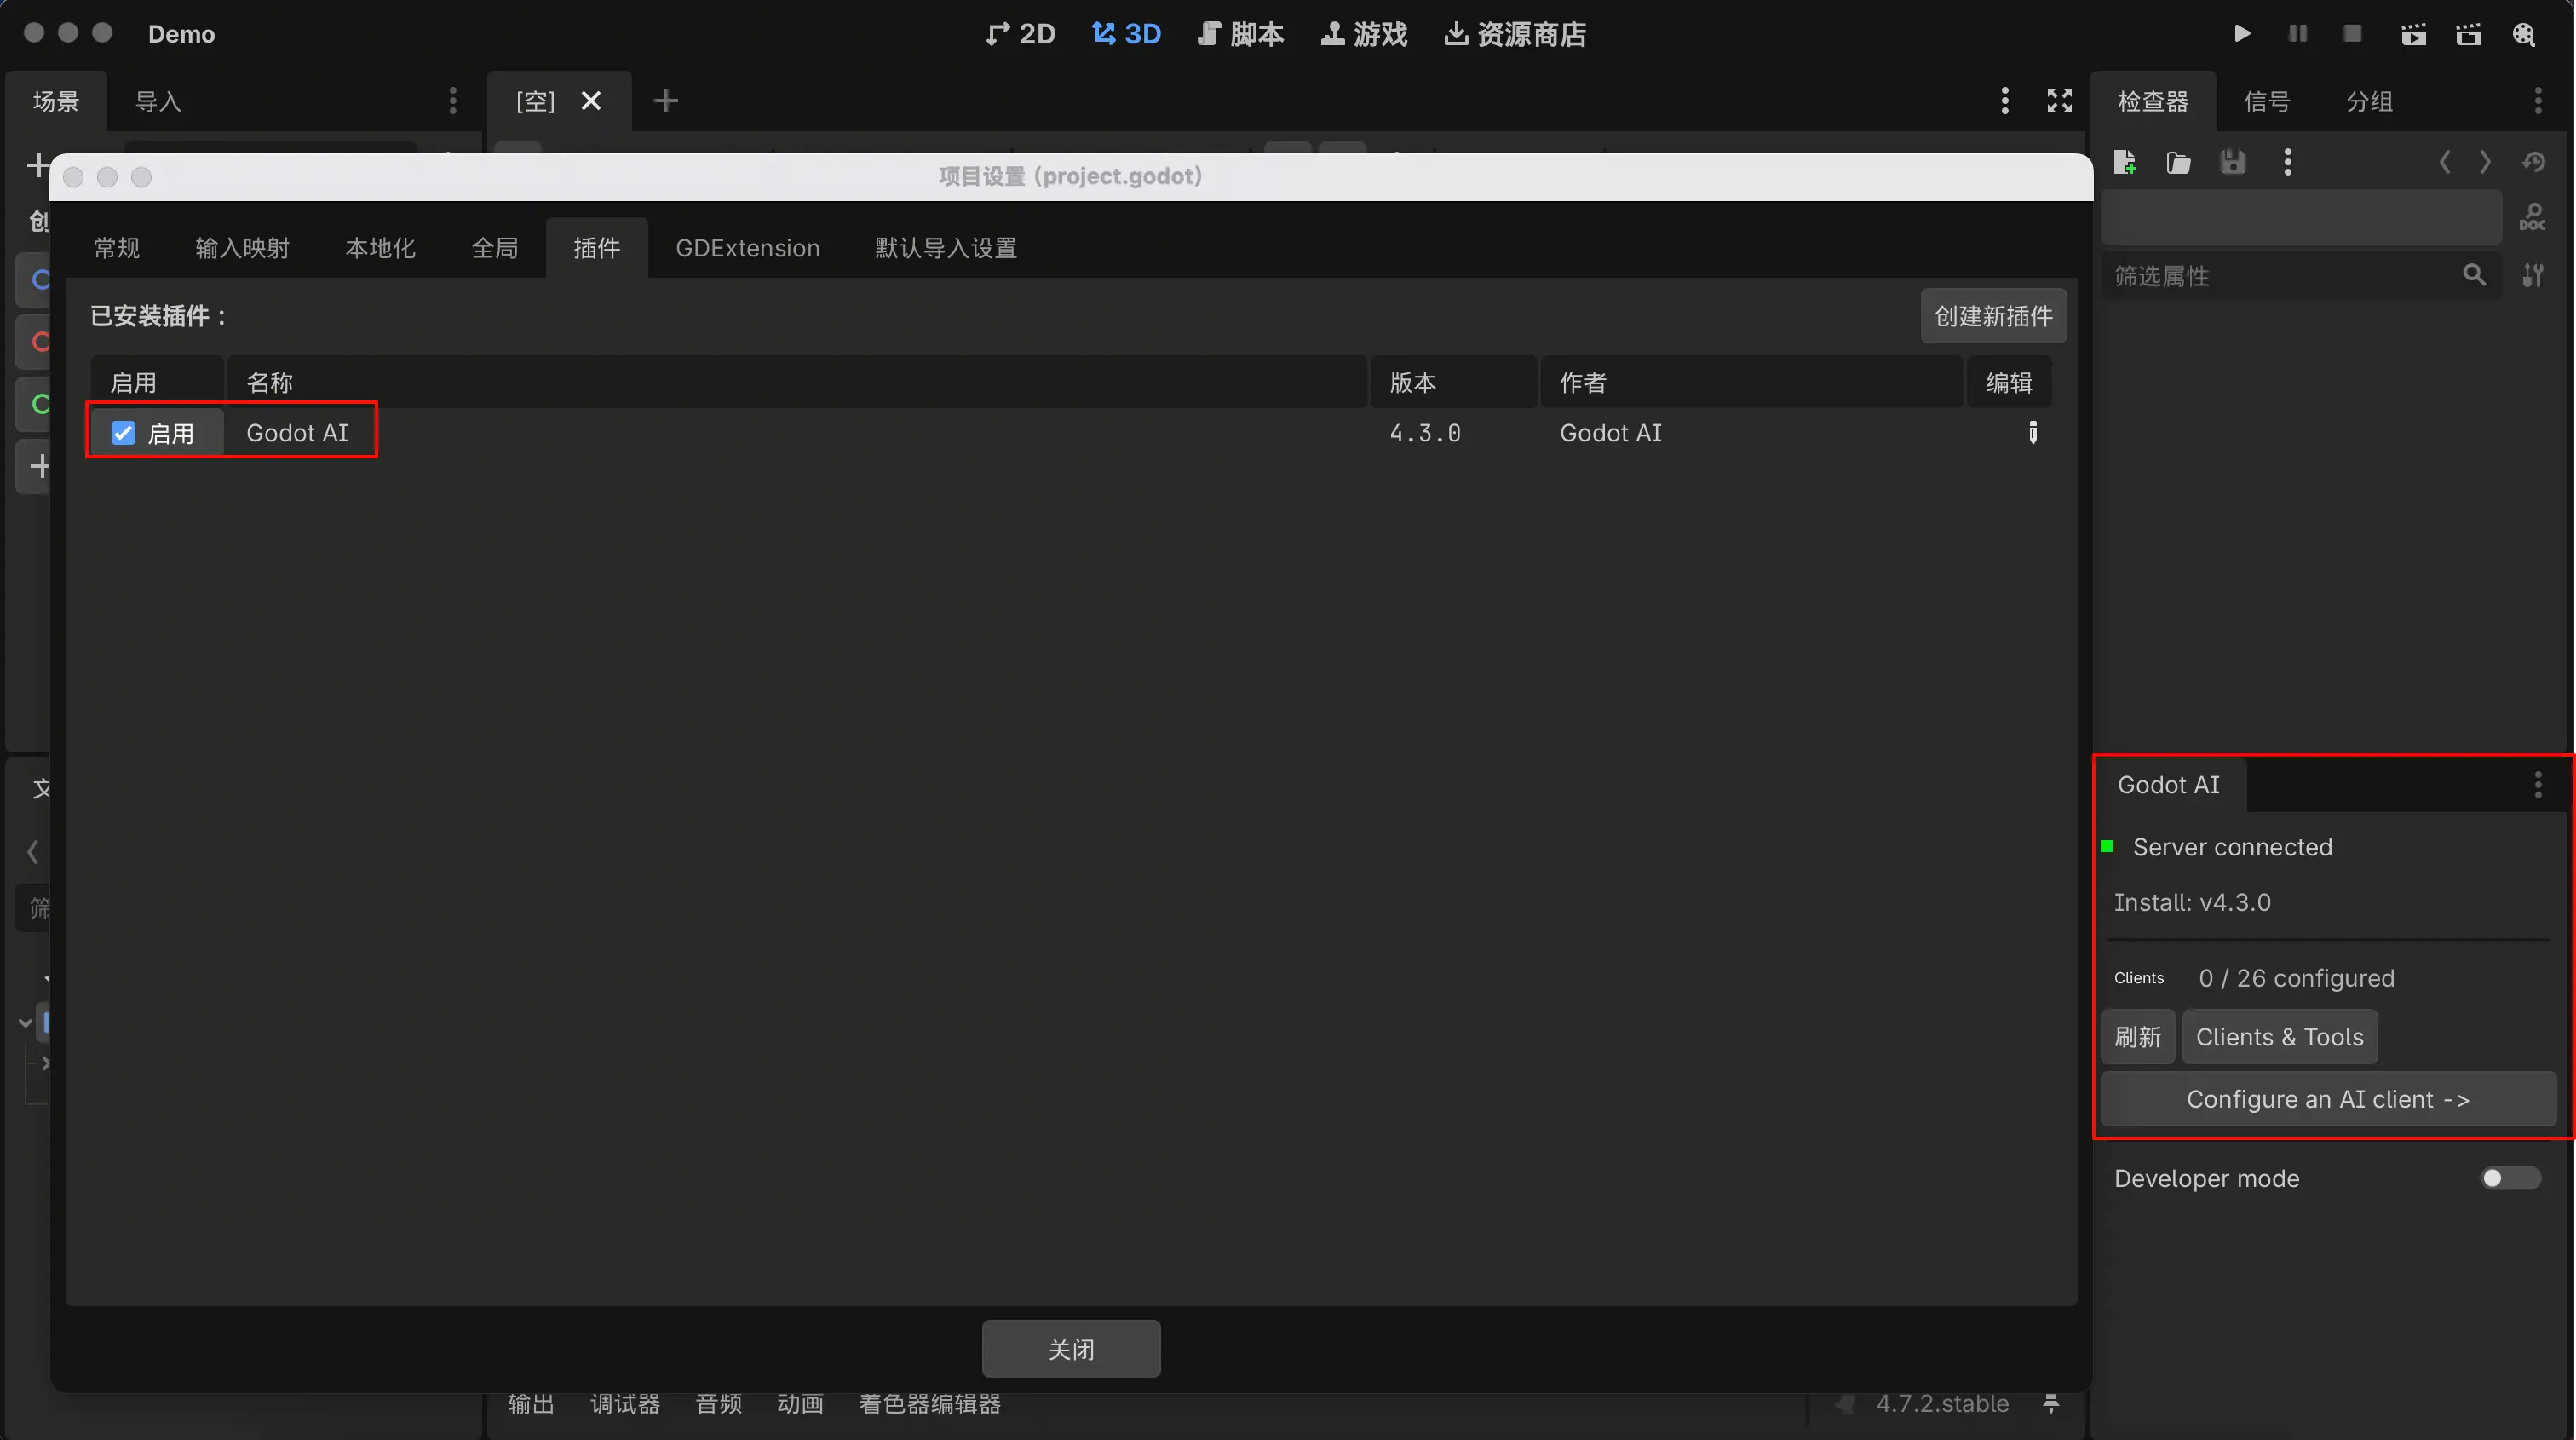The height and width of the screenshot is (1440, 2576).
Task: Switch to the 信号 signals tab
Action: point(2267,101)
